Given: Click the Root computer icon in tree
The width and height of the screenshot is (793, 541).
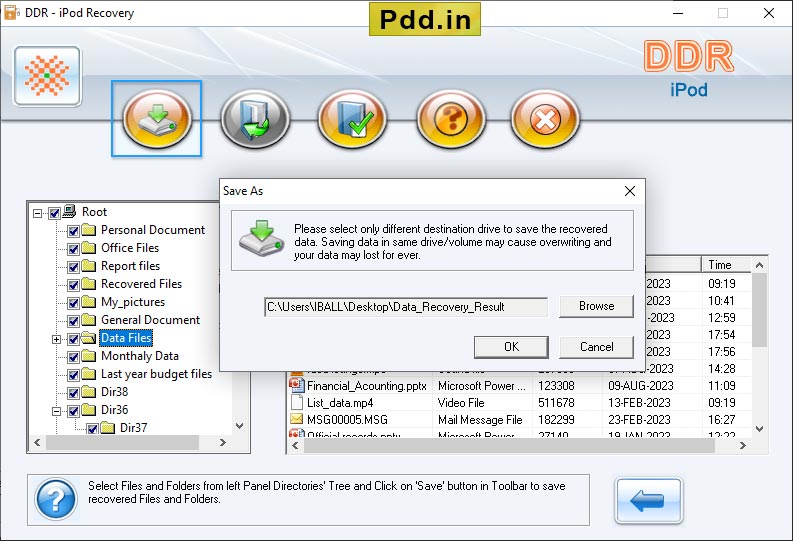Looking at the screenshot, I should [x=70, y=211].
